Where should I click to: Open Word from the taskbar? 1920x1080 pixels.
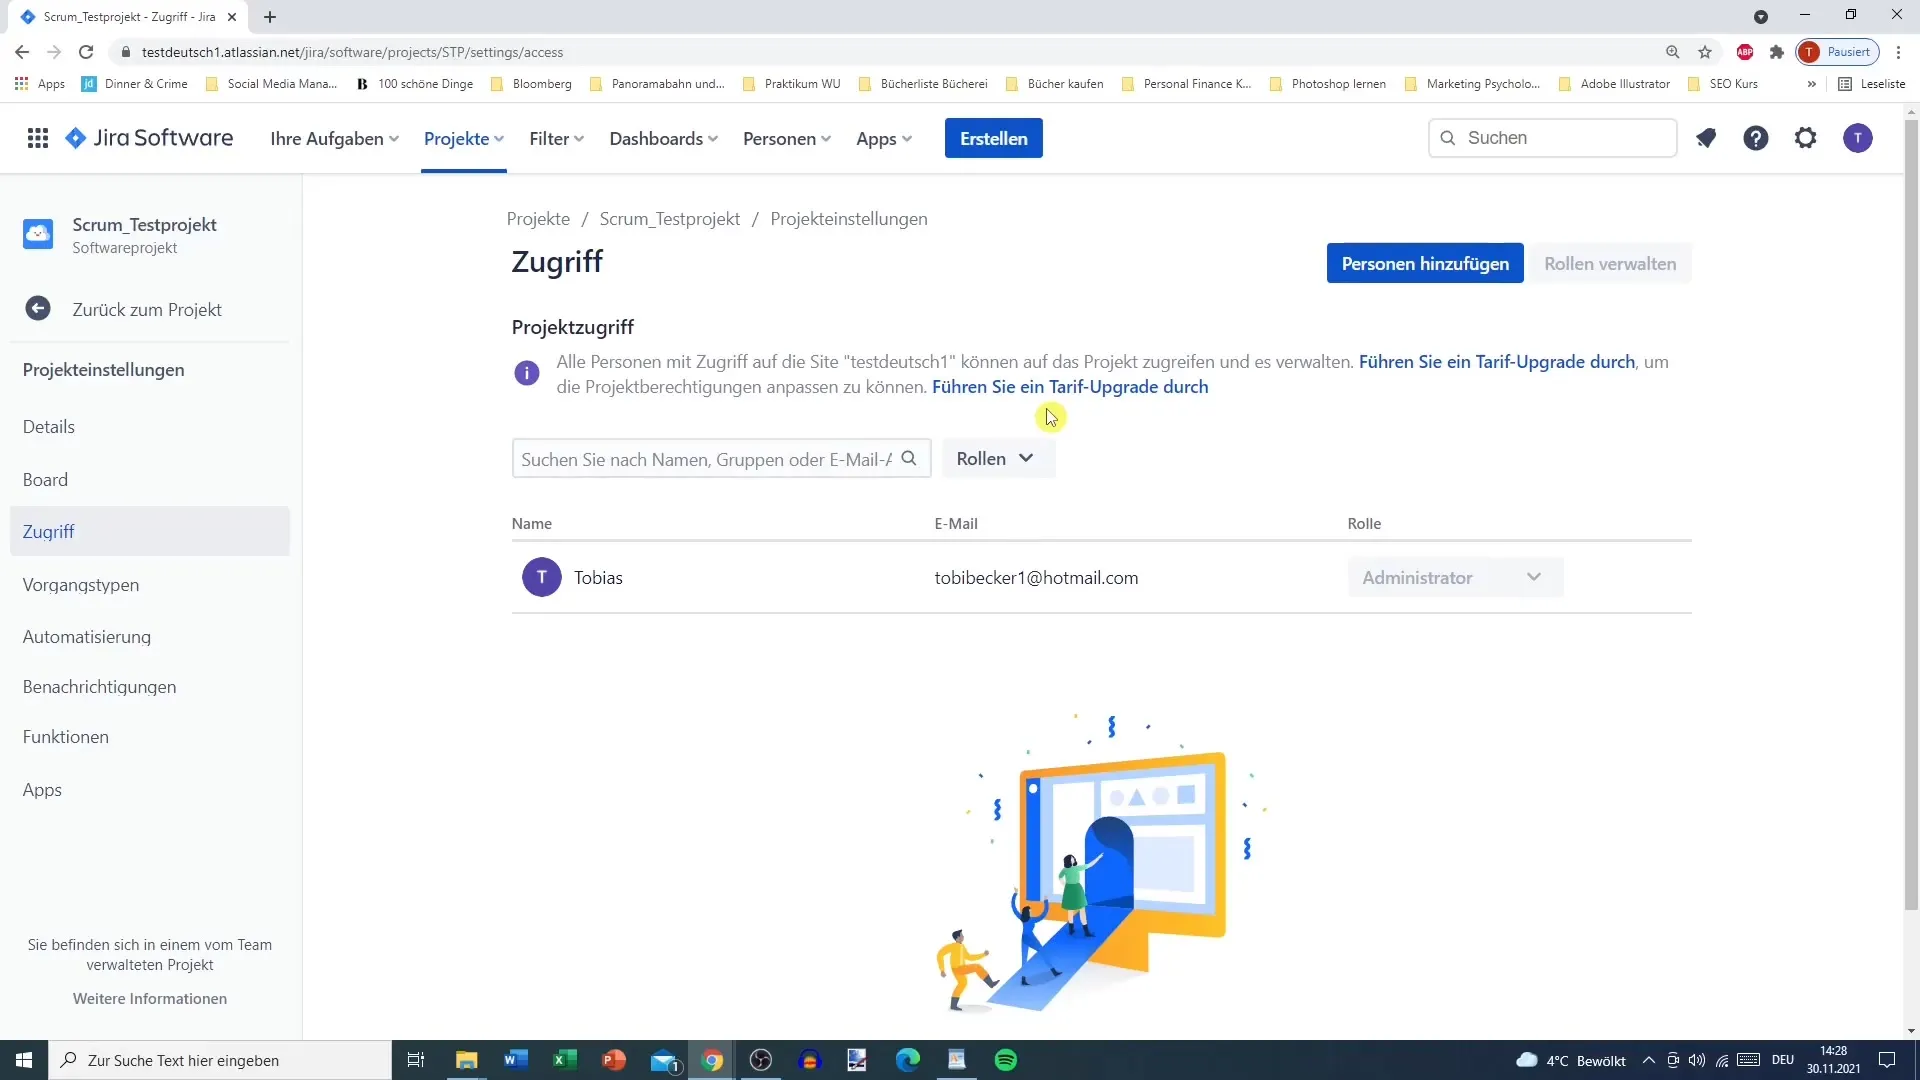[515, 1060]
